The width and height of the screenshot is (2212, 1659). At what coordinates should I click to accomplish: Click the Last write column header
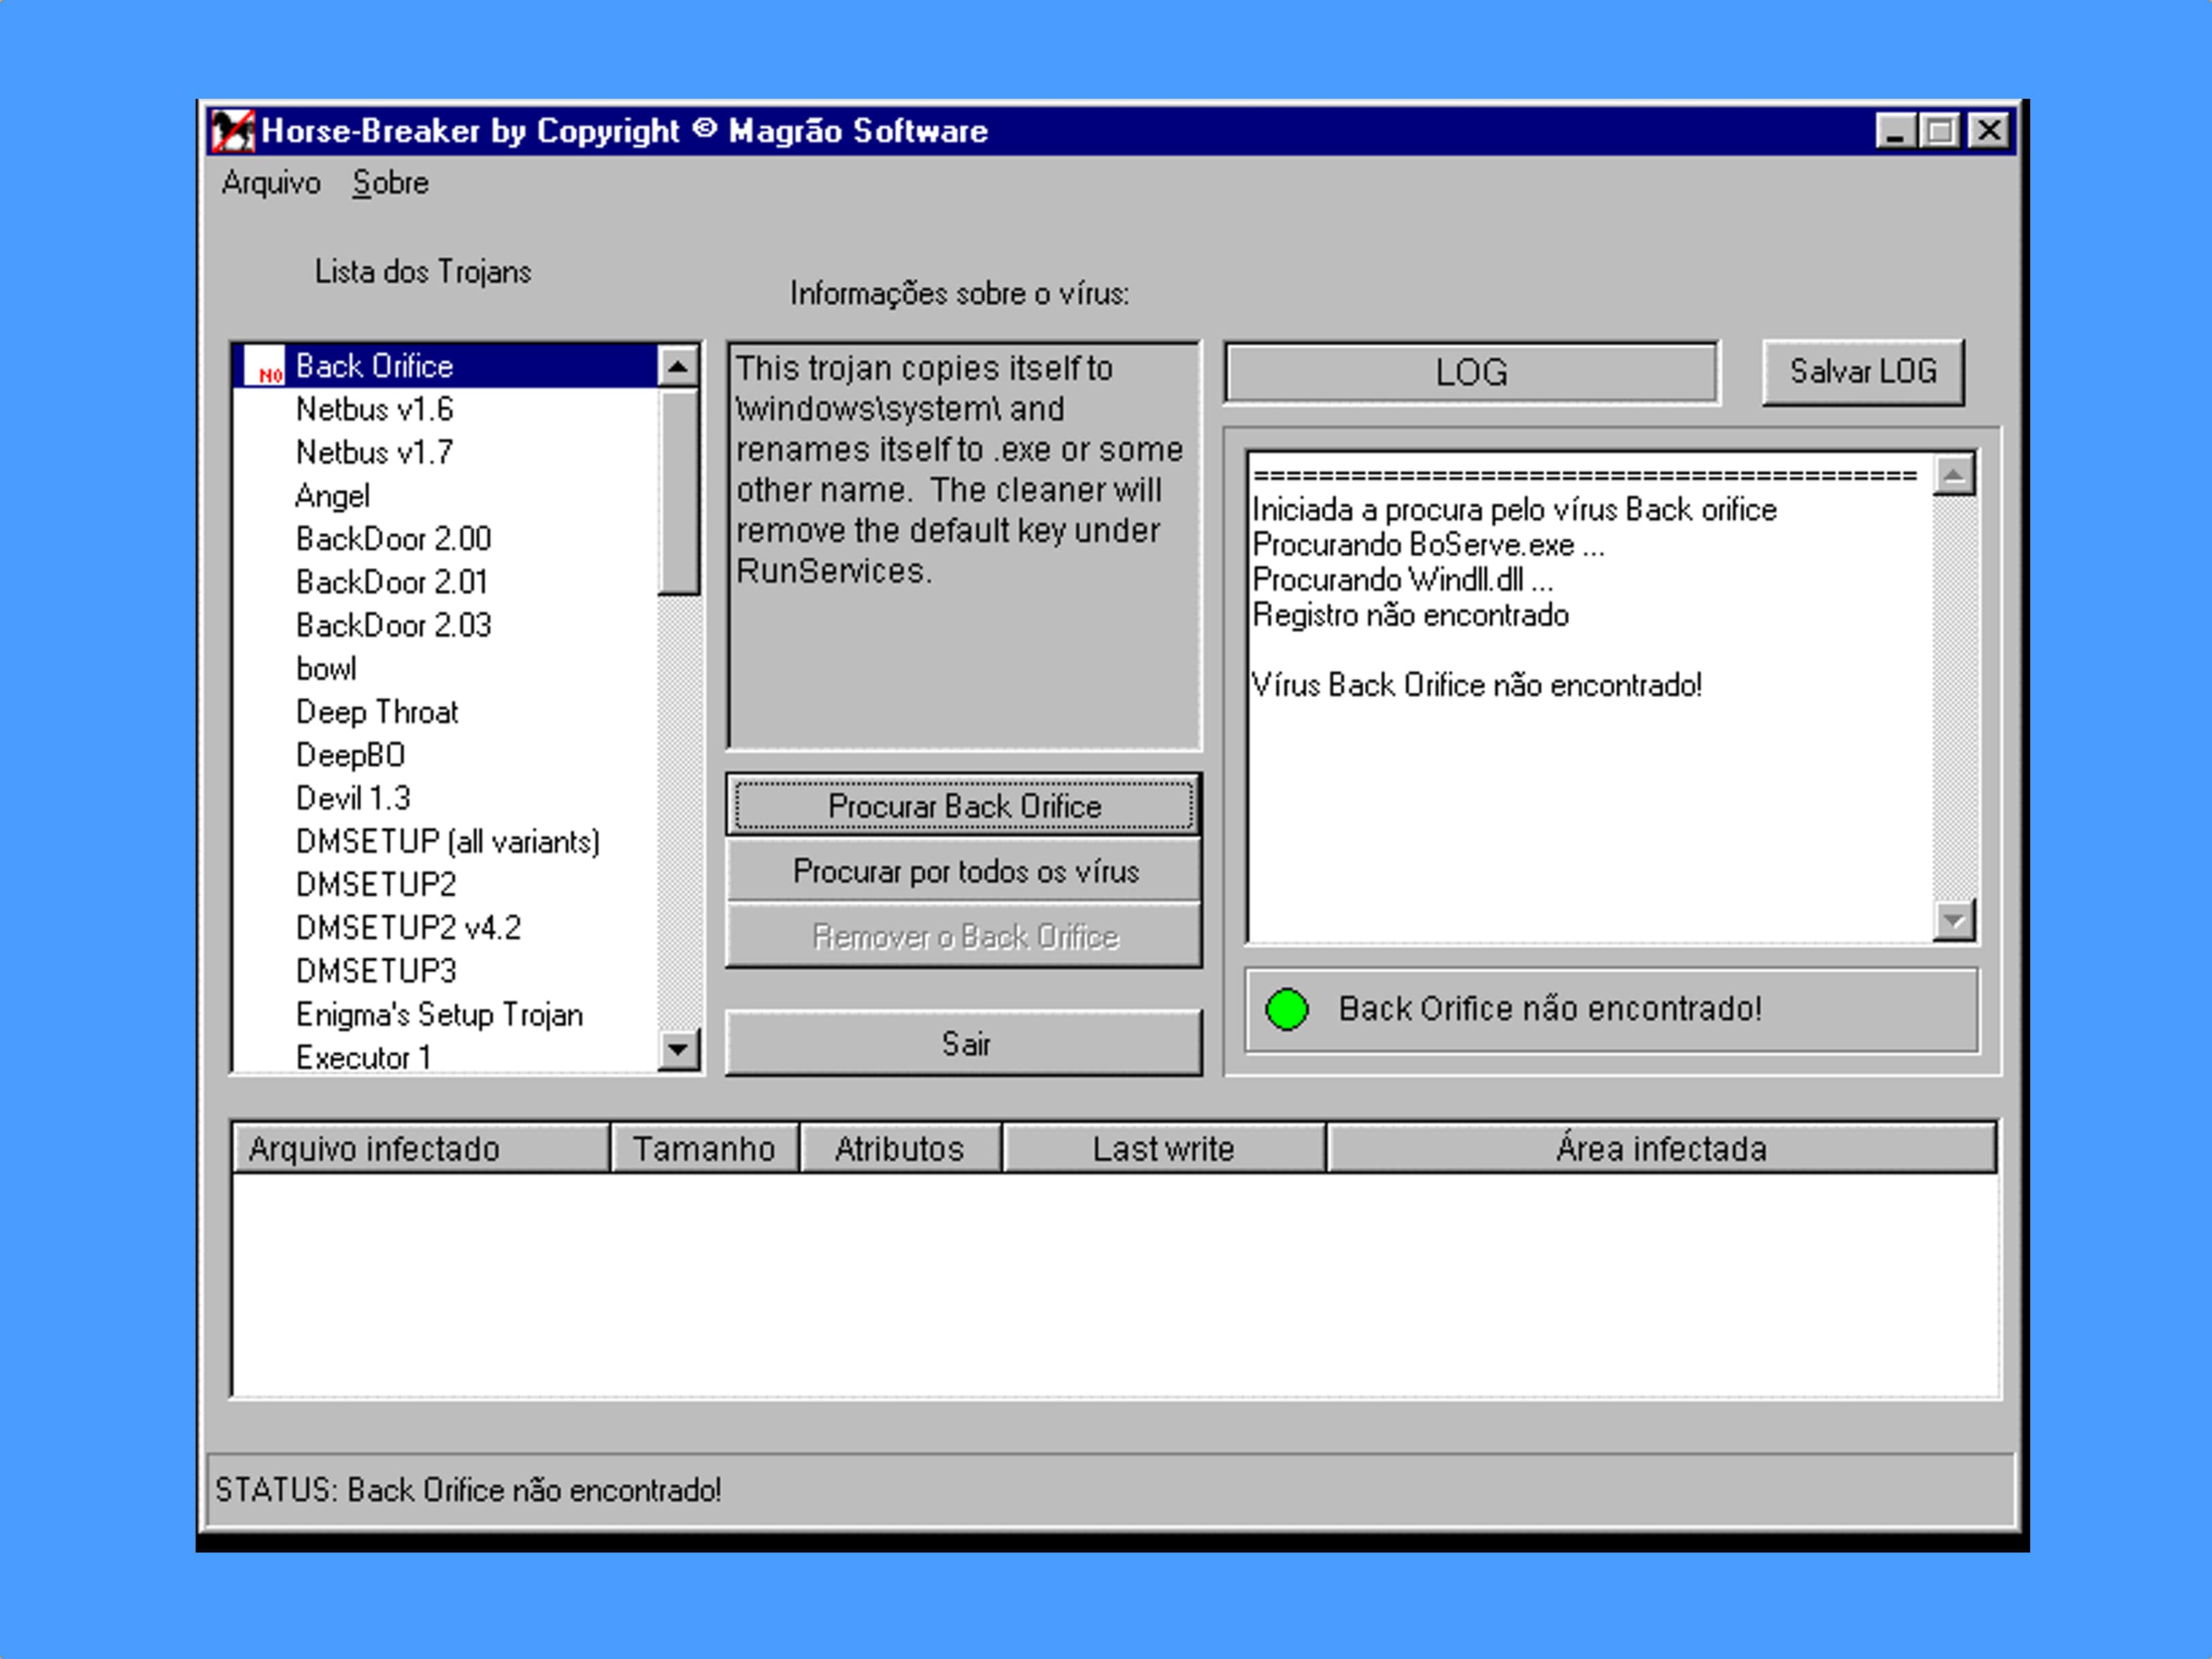1163,1148
